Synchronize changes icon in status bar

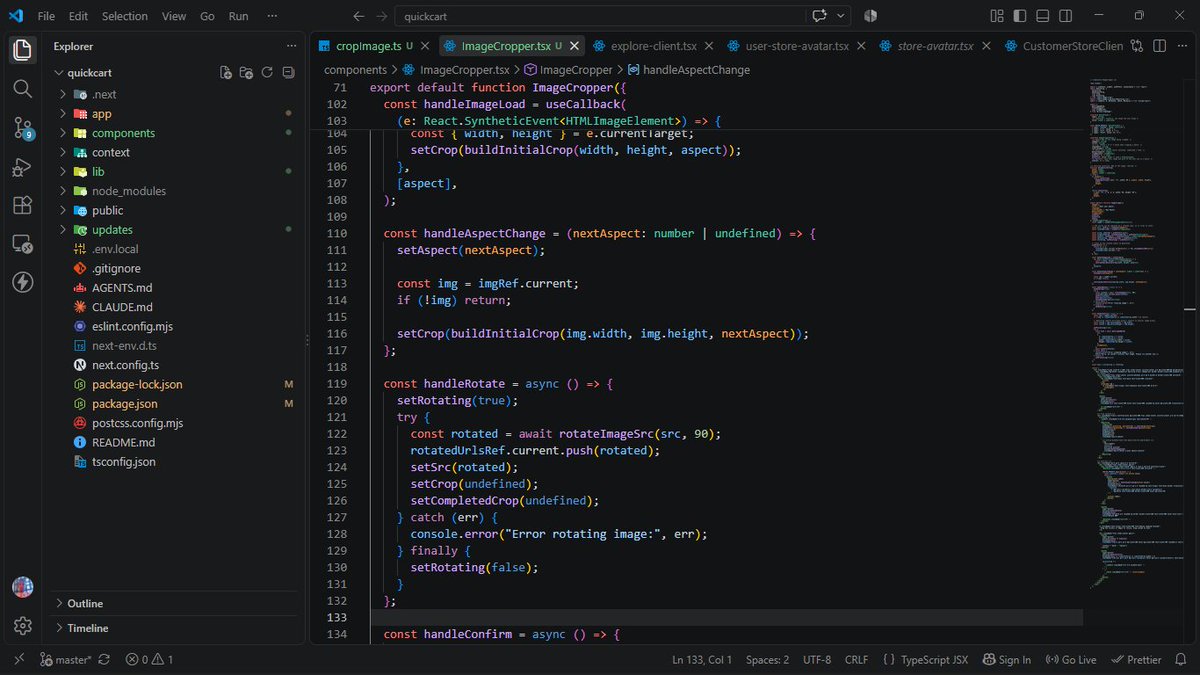106,660
